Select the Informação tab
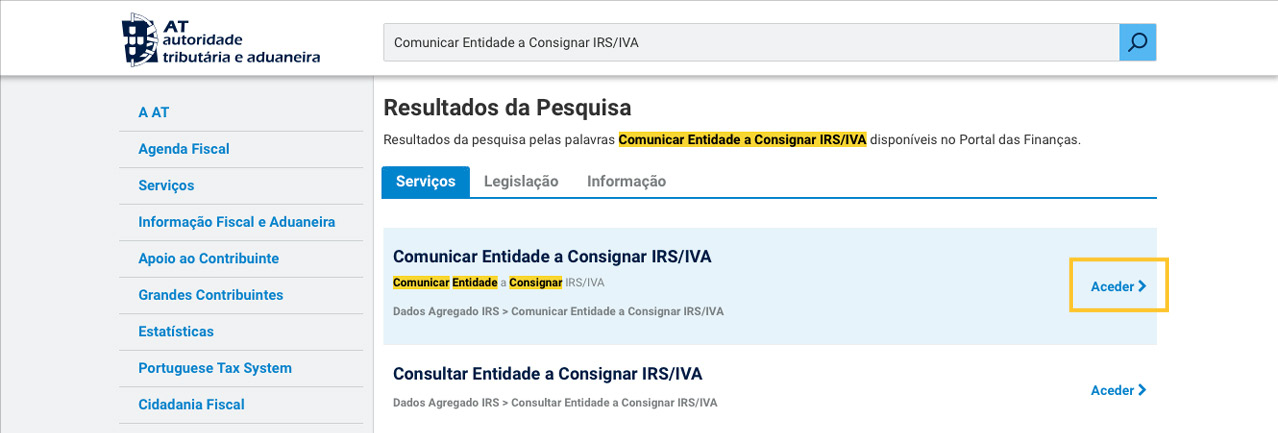 pyautogui.click(x=626, y=181)
